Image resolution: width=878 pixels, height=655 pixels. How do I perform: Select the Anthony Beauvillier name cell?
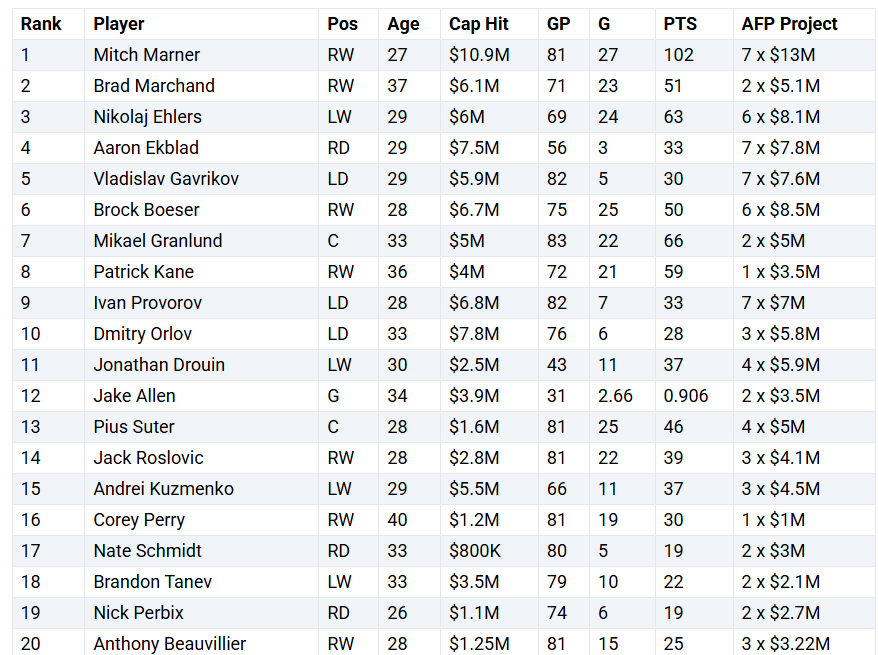click(x=170, y=644)
